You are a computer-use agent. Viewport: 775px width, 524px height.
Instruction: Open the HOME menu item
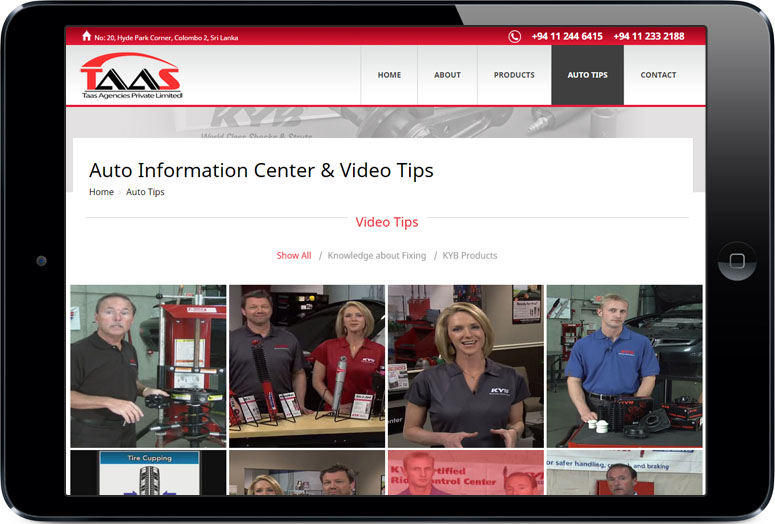pyautogui.click(x=389, y=75)
